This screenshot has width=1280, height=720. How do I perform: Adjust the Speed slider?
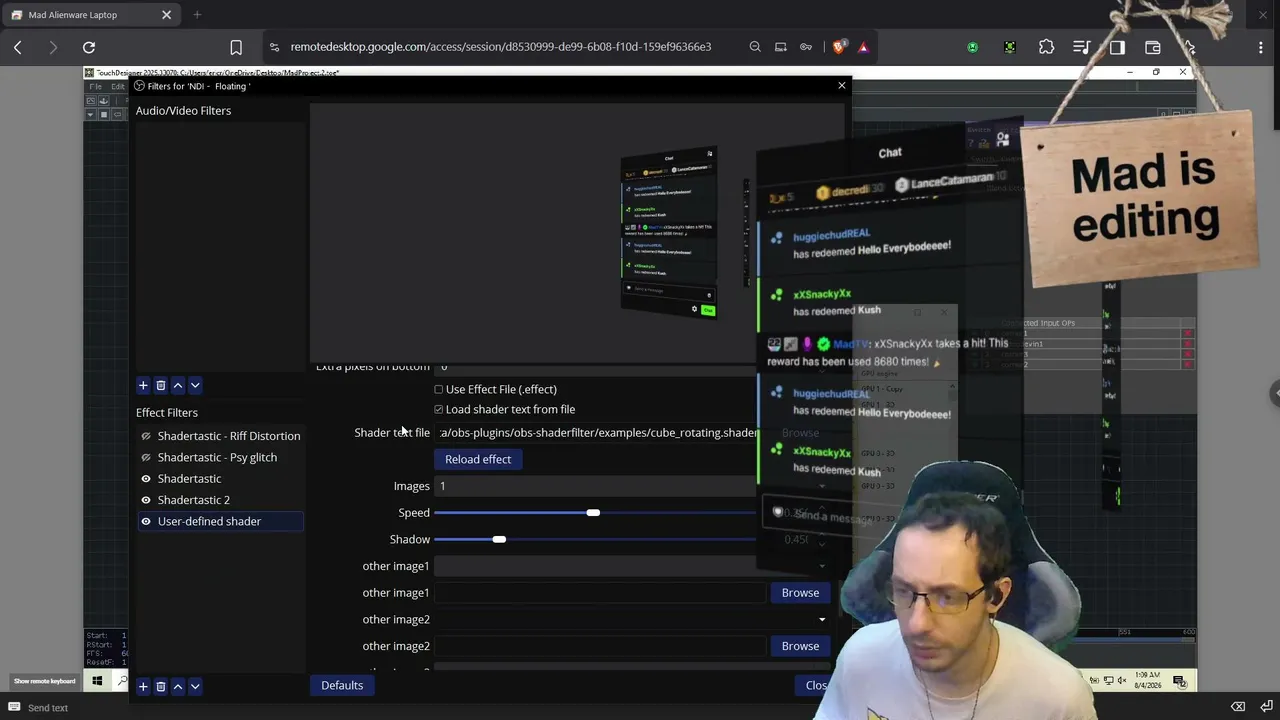[x=595, y=513]
